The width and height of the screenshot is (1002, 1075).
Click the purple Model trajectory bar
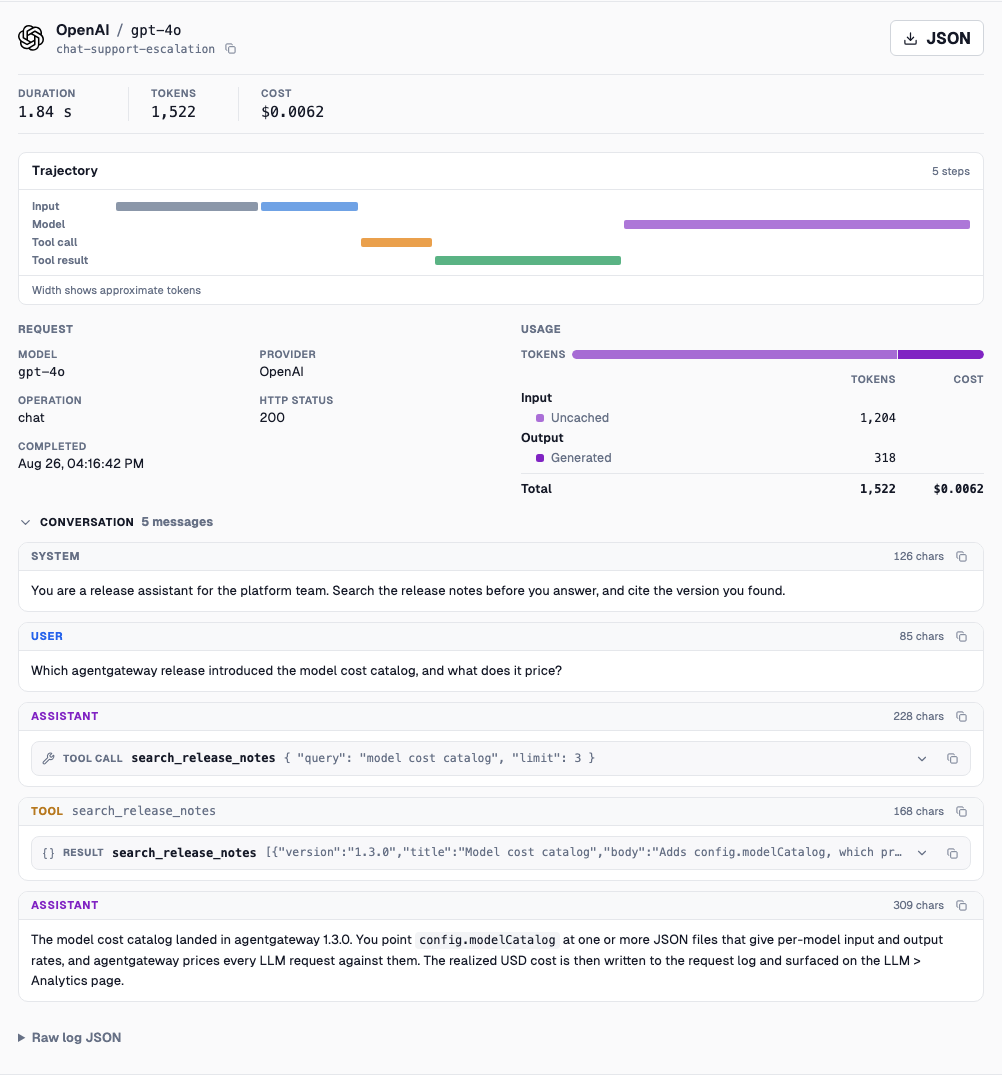click(796, 224)
